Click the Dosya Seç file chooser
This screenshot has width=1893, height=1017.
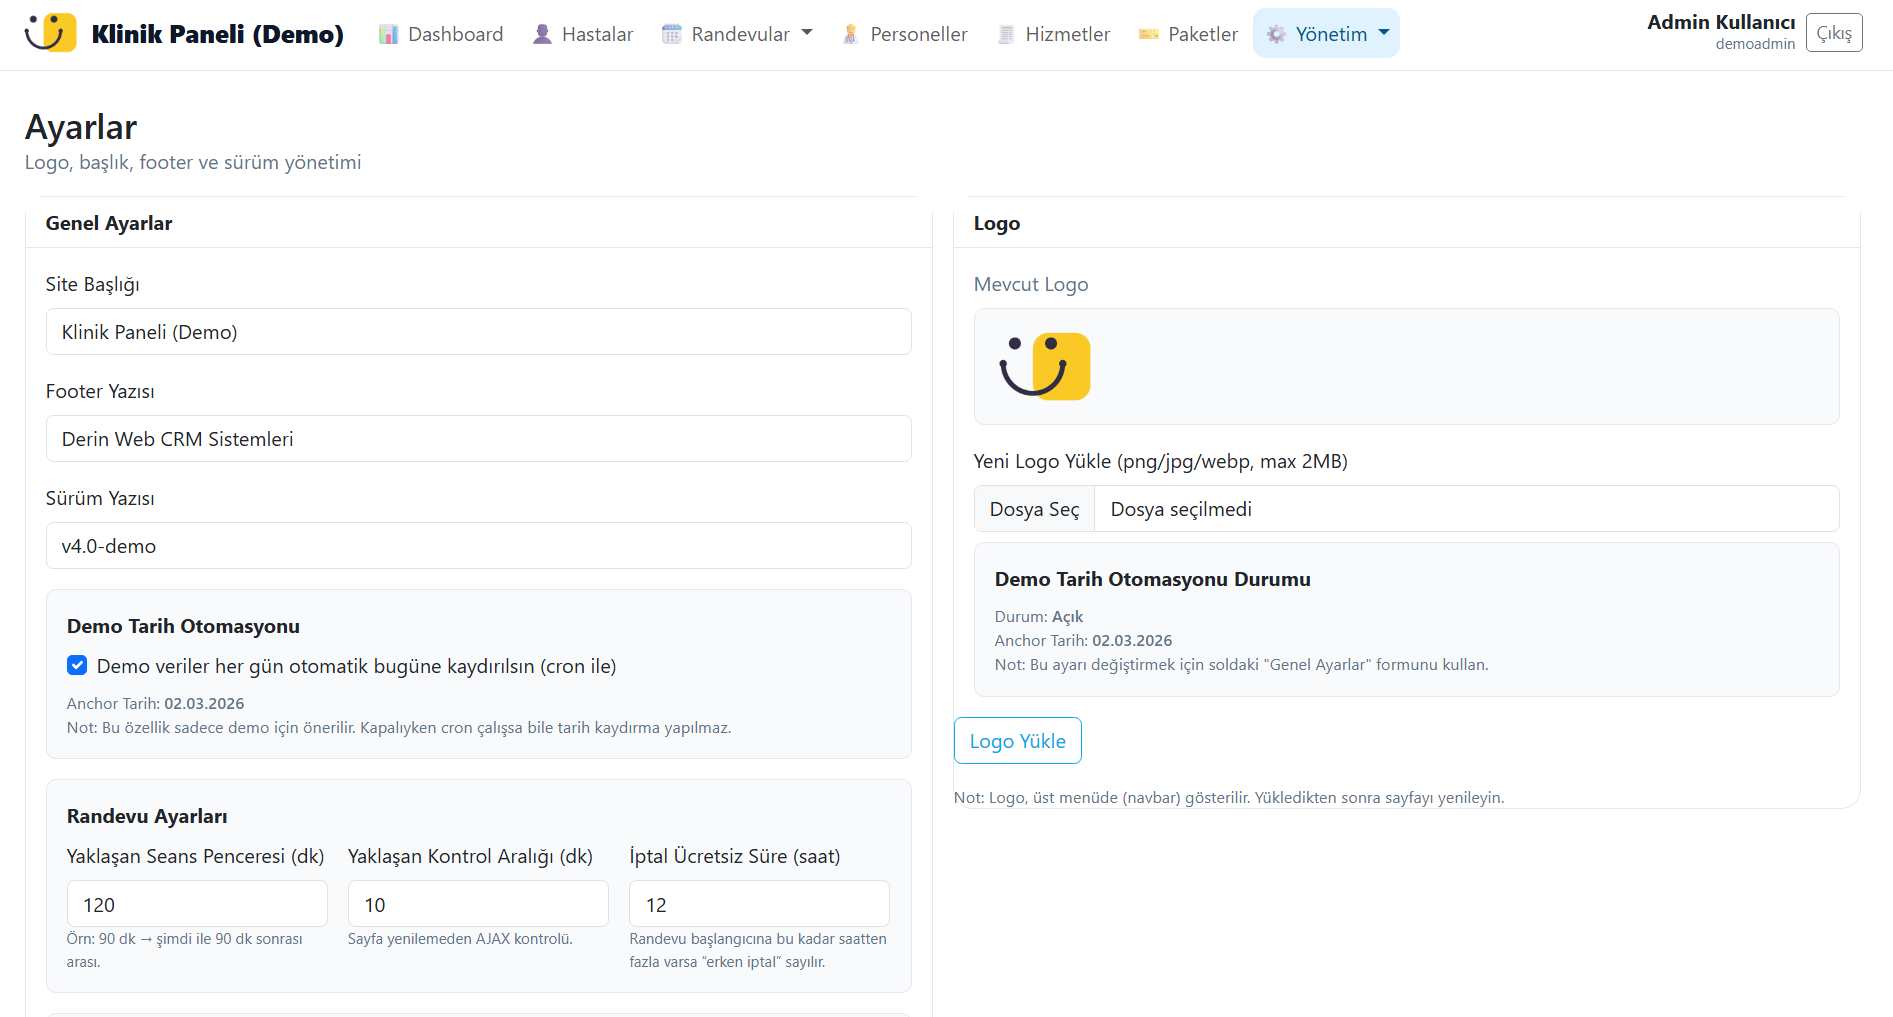pyautogui.click(x=1034, y=509)
